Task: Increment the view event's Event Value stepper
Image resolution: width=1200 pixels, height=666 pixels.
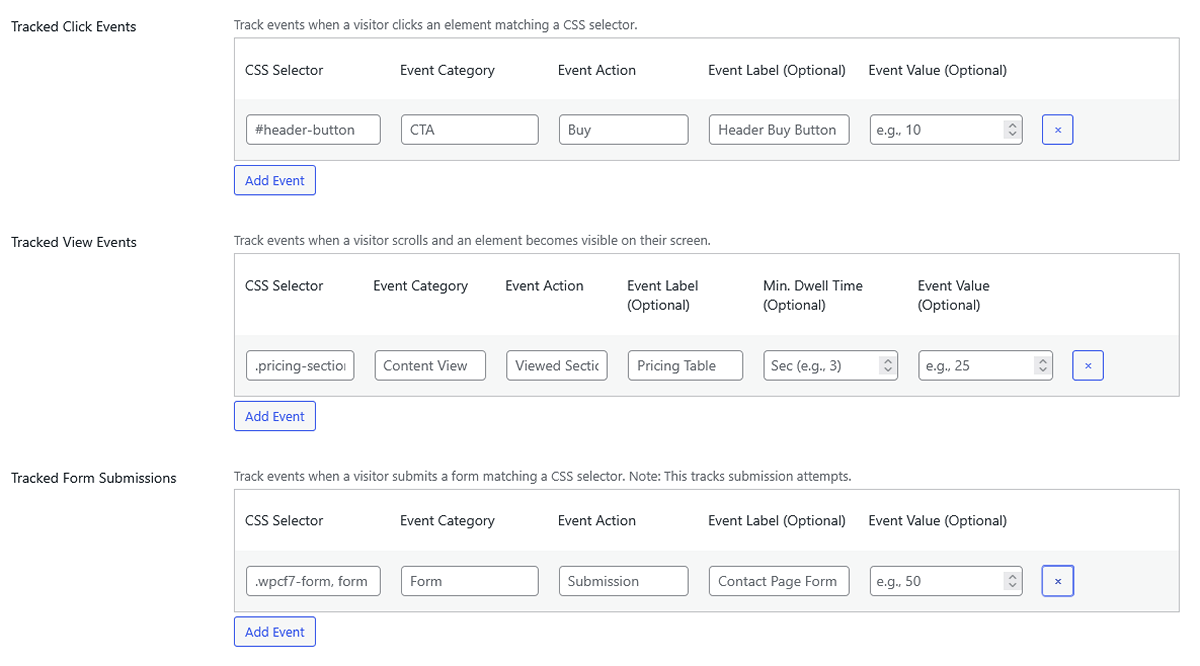Action: tap(1043, 360)
